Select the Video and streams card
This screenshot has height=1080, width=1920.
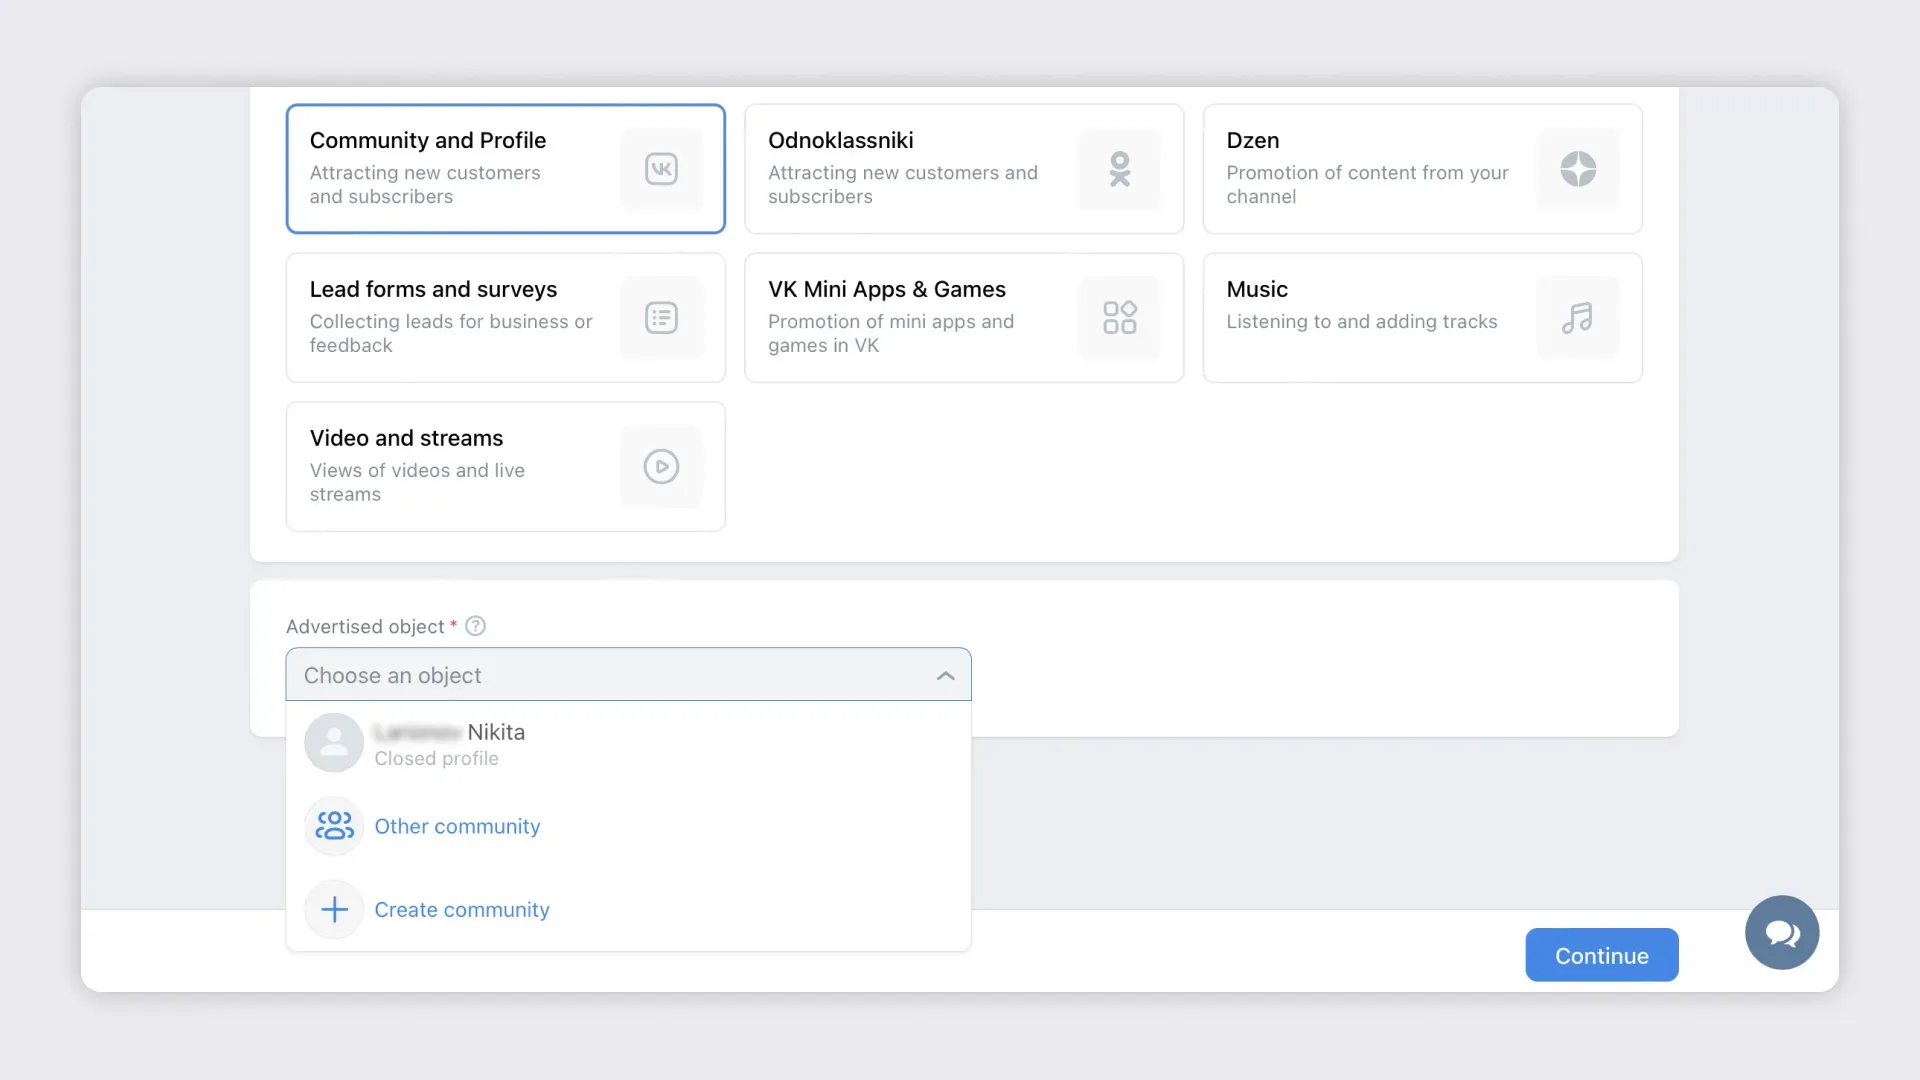coord(450,467)
